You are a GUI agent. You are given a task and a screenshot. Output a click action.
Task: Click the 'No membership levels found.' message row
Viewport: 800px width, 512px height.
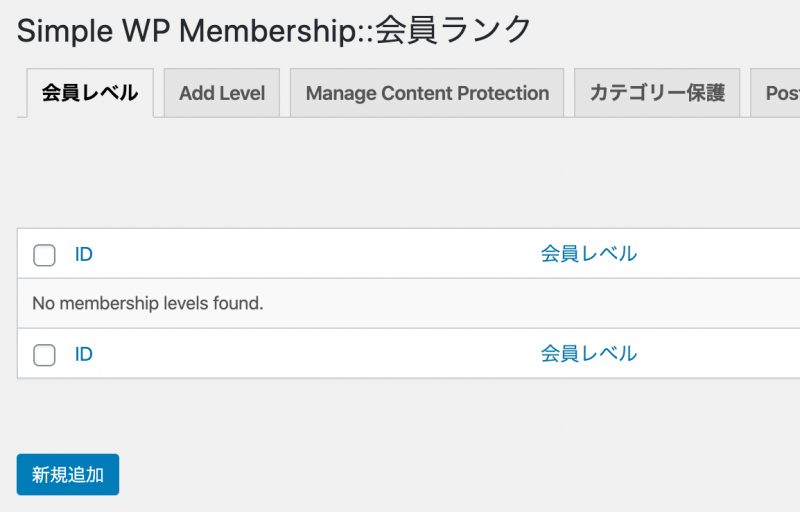[x=148, y=303]
